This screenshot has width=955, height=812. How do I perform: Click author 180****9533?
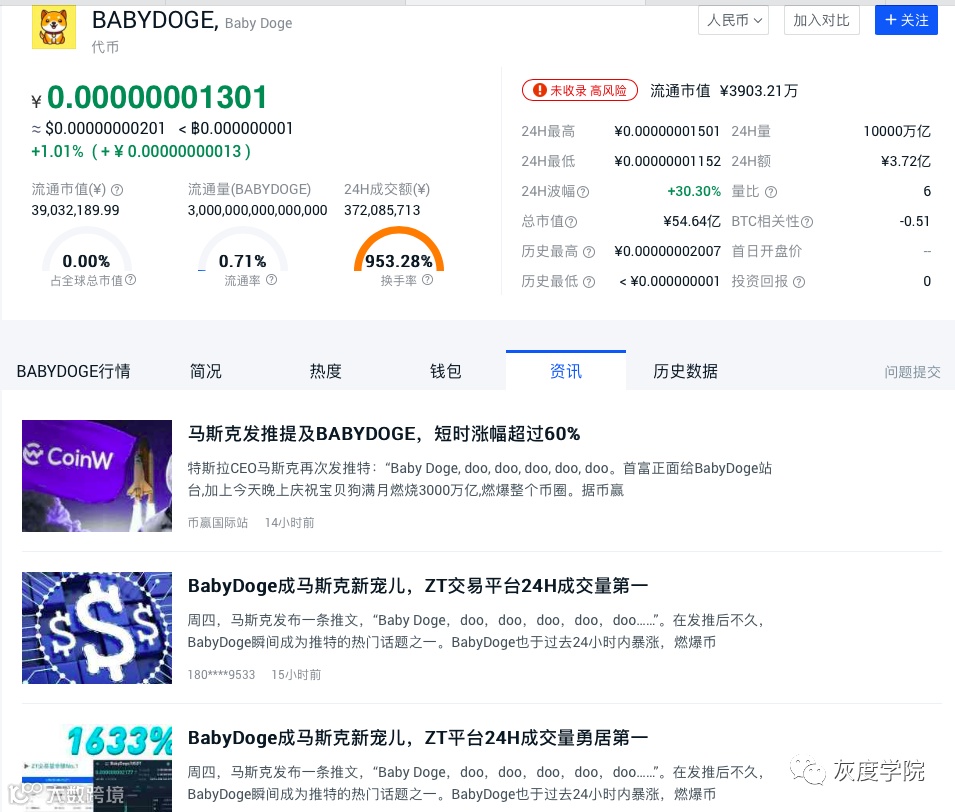(221, 675)
